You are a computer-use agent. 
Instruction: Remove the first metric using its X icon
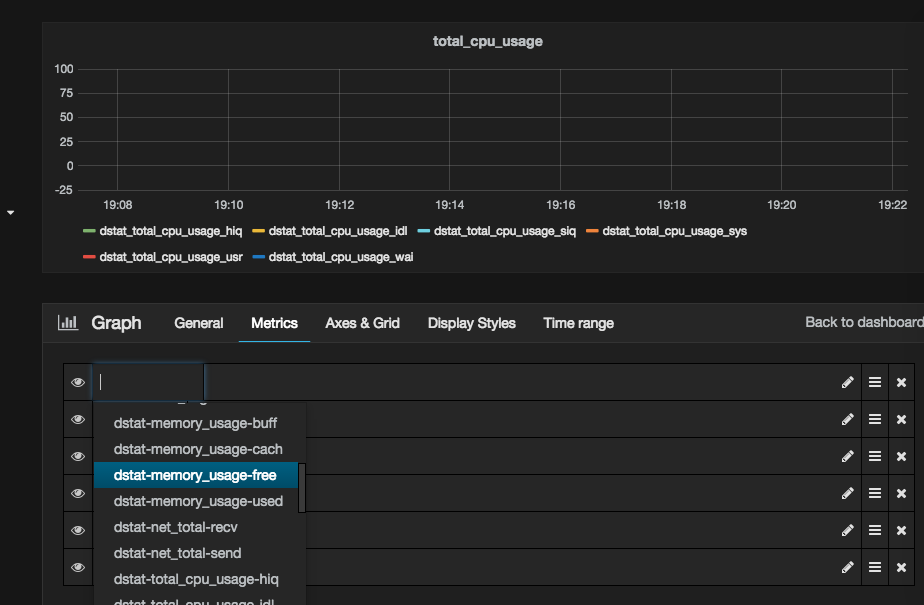coord(902,382)
